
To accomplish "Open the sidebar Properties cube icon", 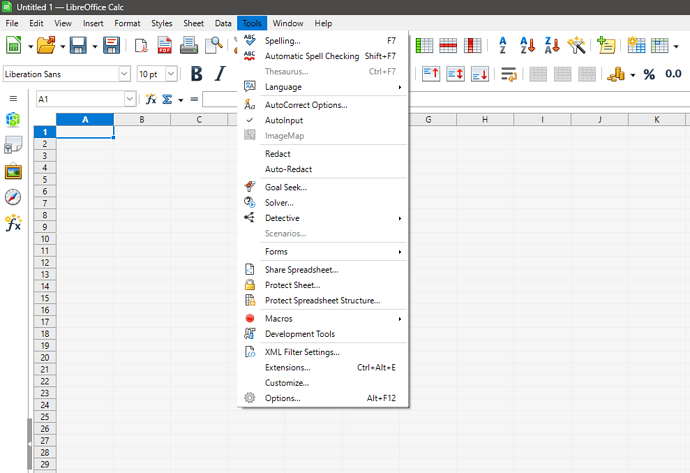I will click(13, 119).
